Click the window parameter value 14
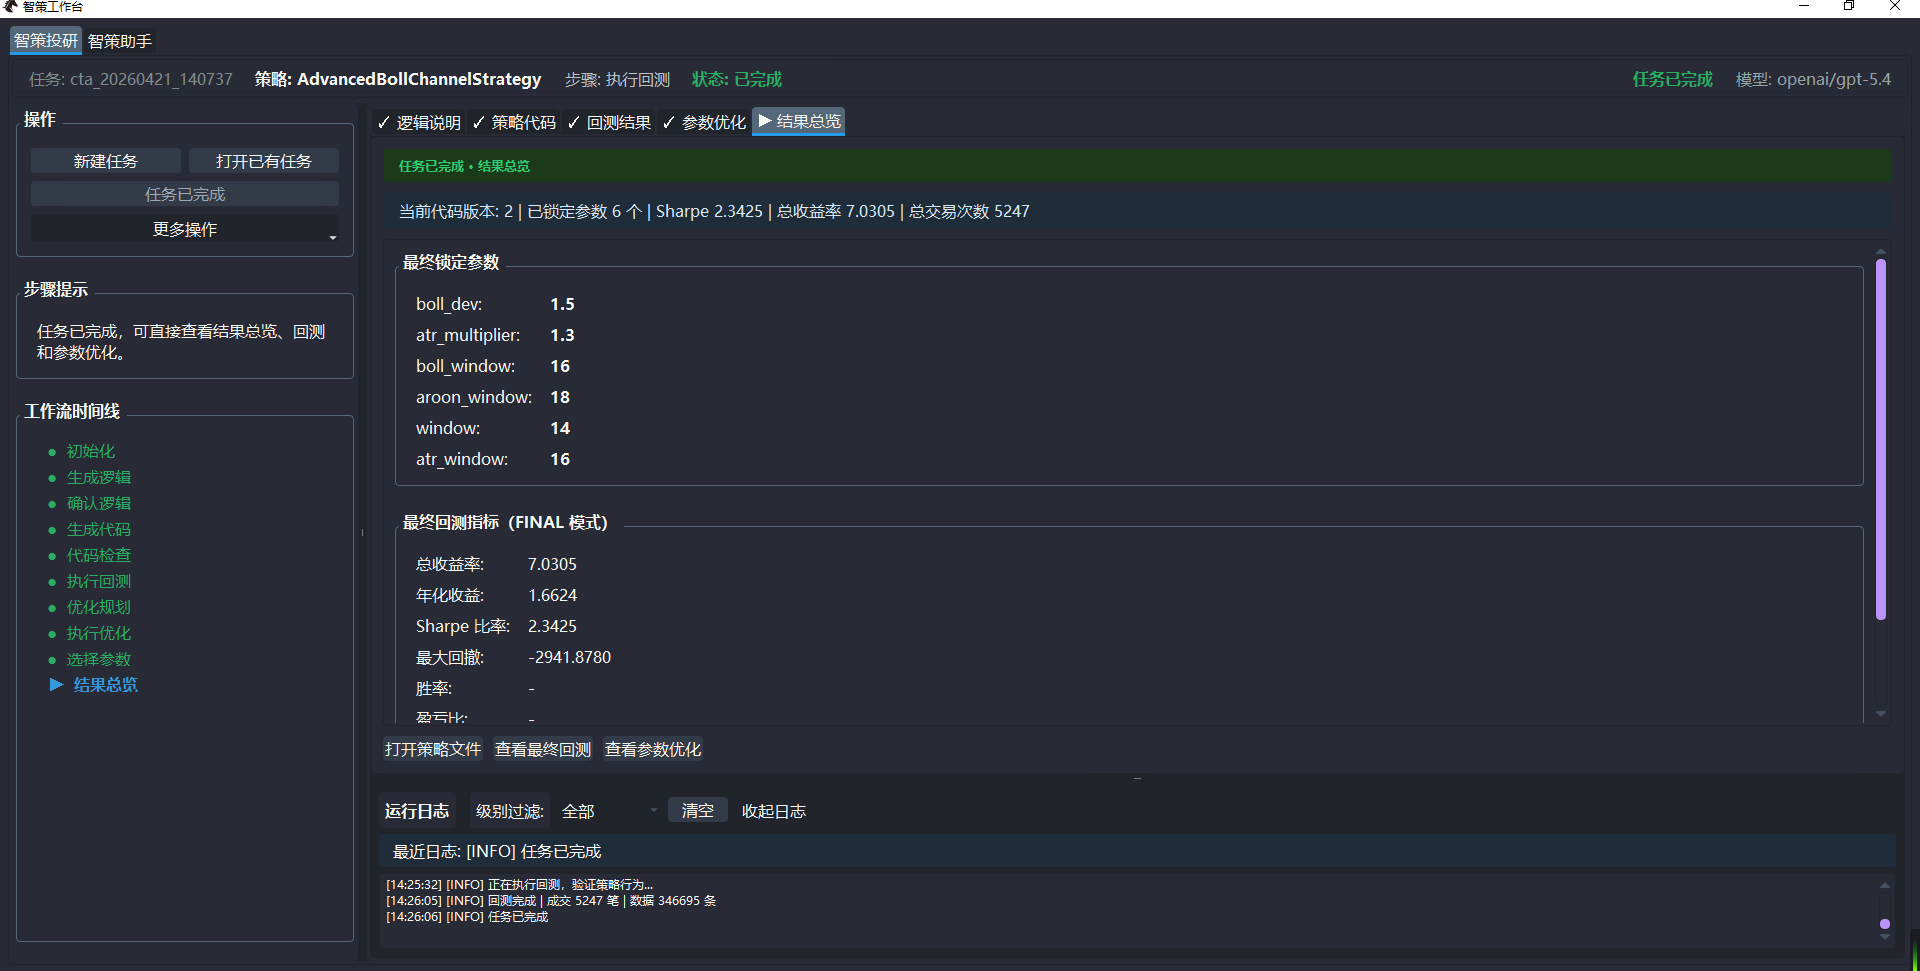The height and width of the screenshot is (971, 1920). coord(560,428)
